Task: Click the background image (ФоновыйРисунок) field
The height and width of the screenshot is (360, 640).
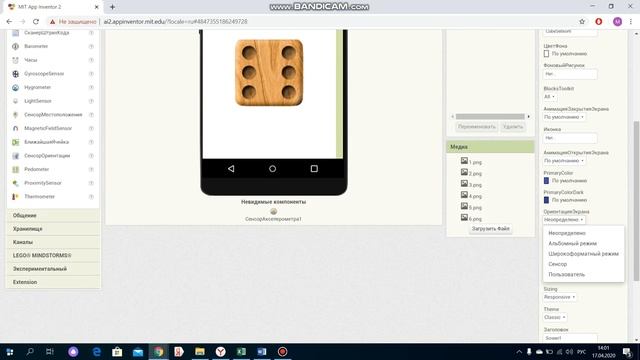Action: [570, 74]
